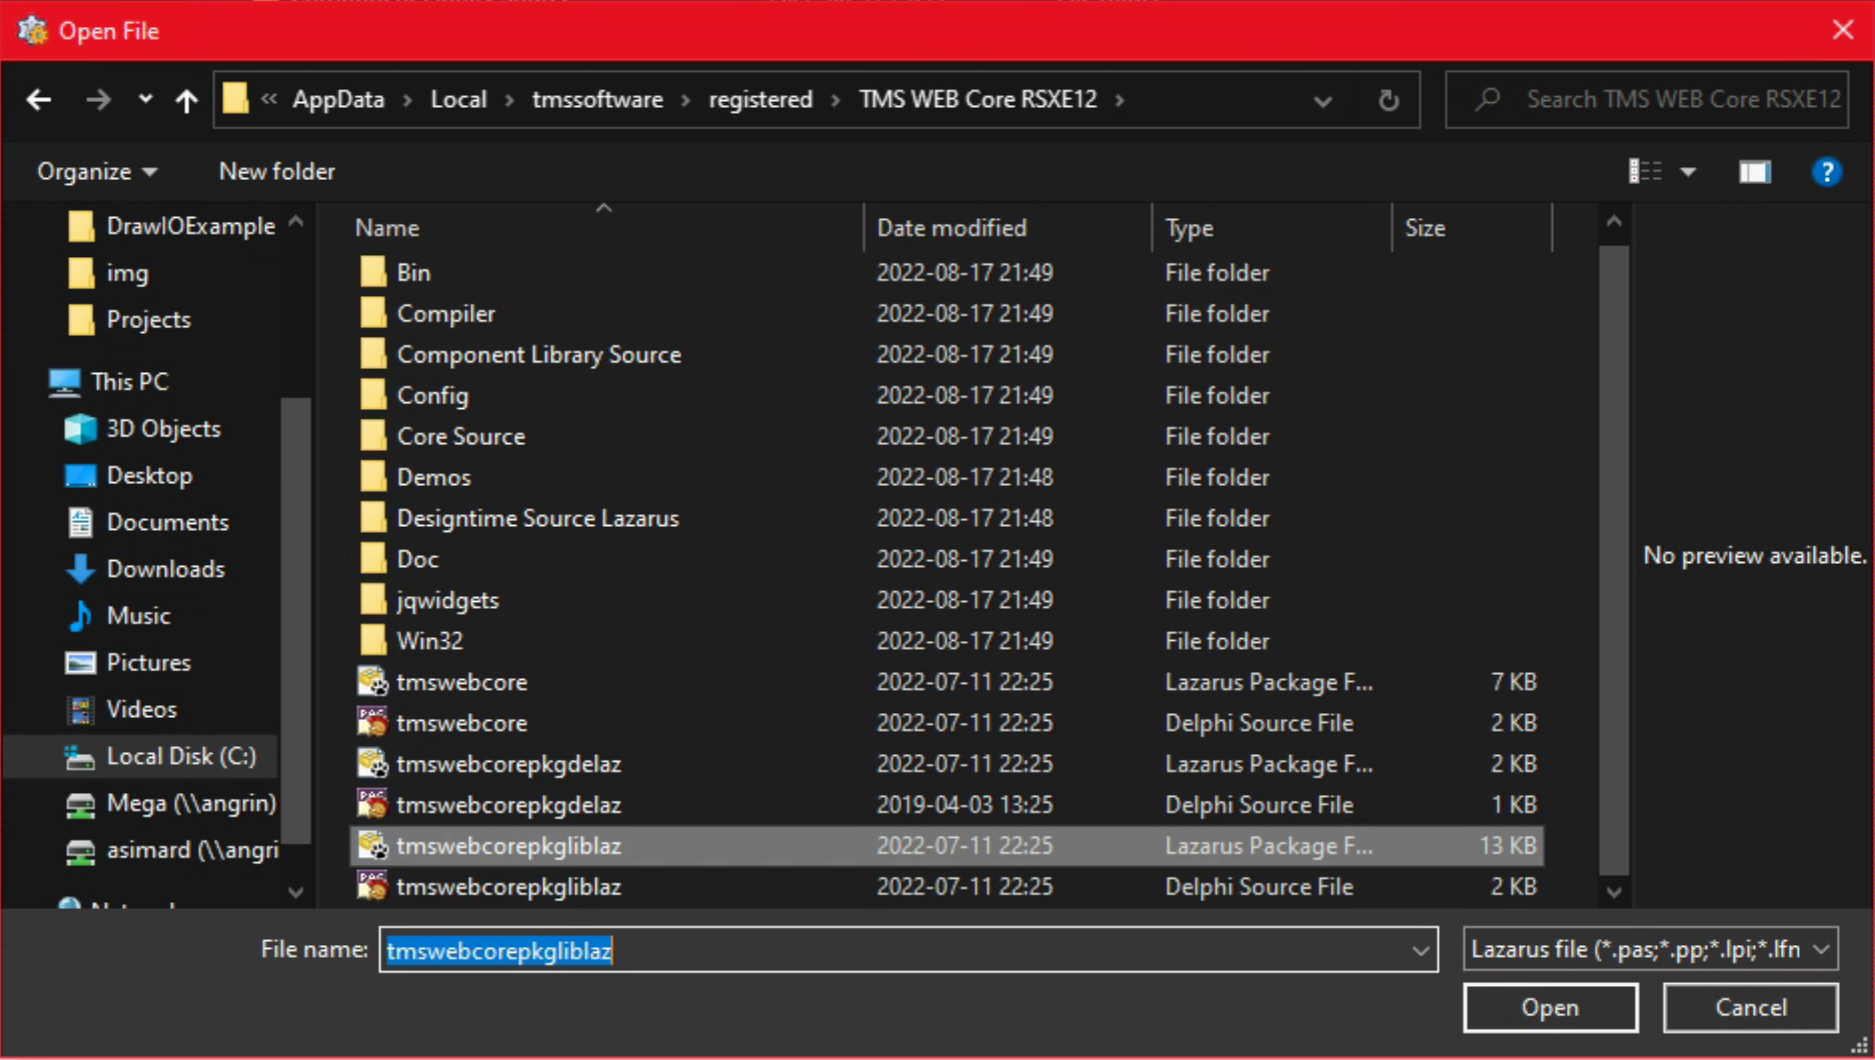This screenshot has height=1060, width=1875.
Task: Expand the File name history dropdown
Action: coord(1420,950)
